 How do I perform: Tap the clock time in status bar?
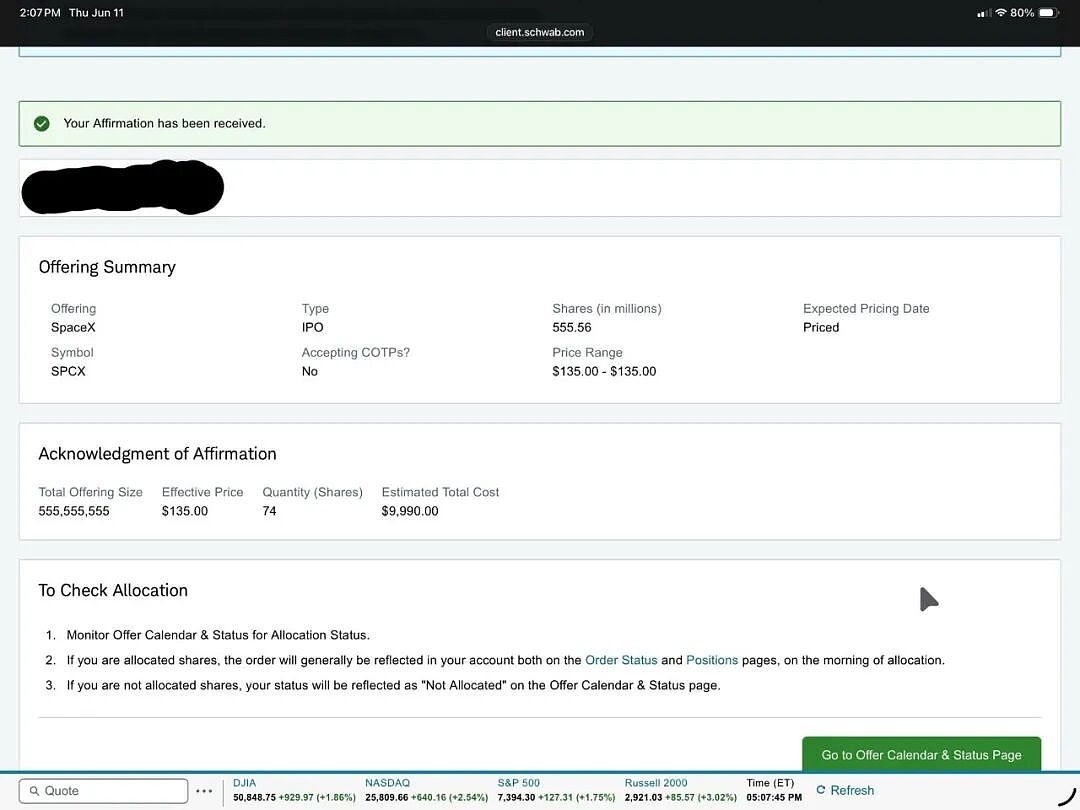pos(40,12)
